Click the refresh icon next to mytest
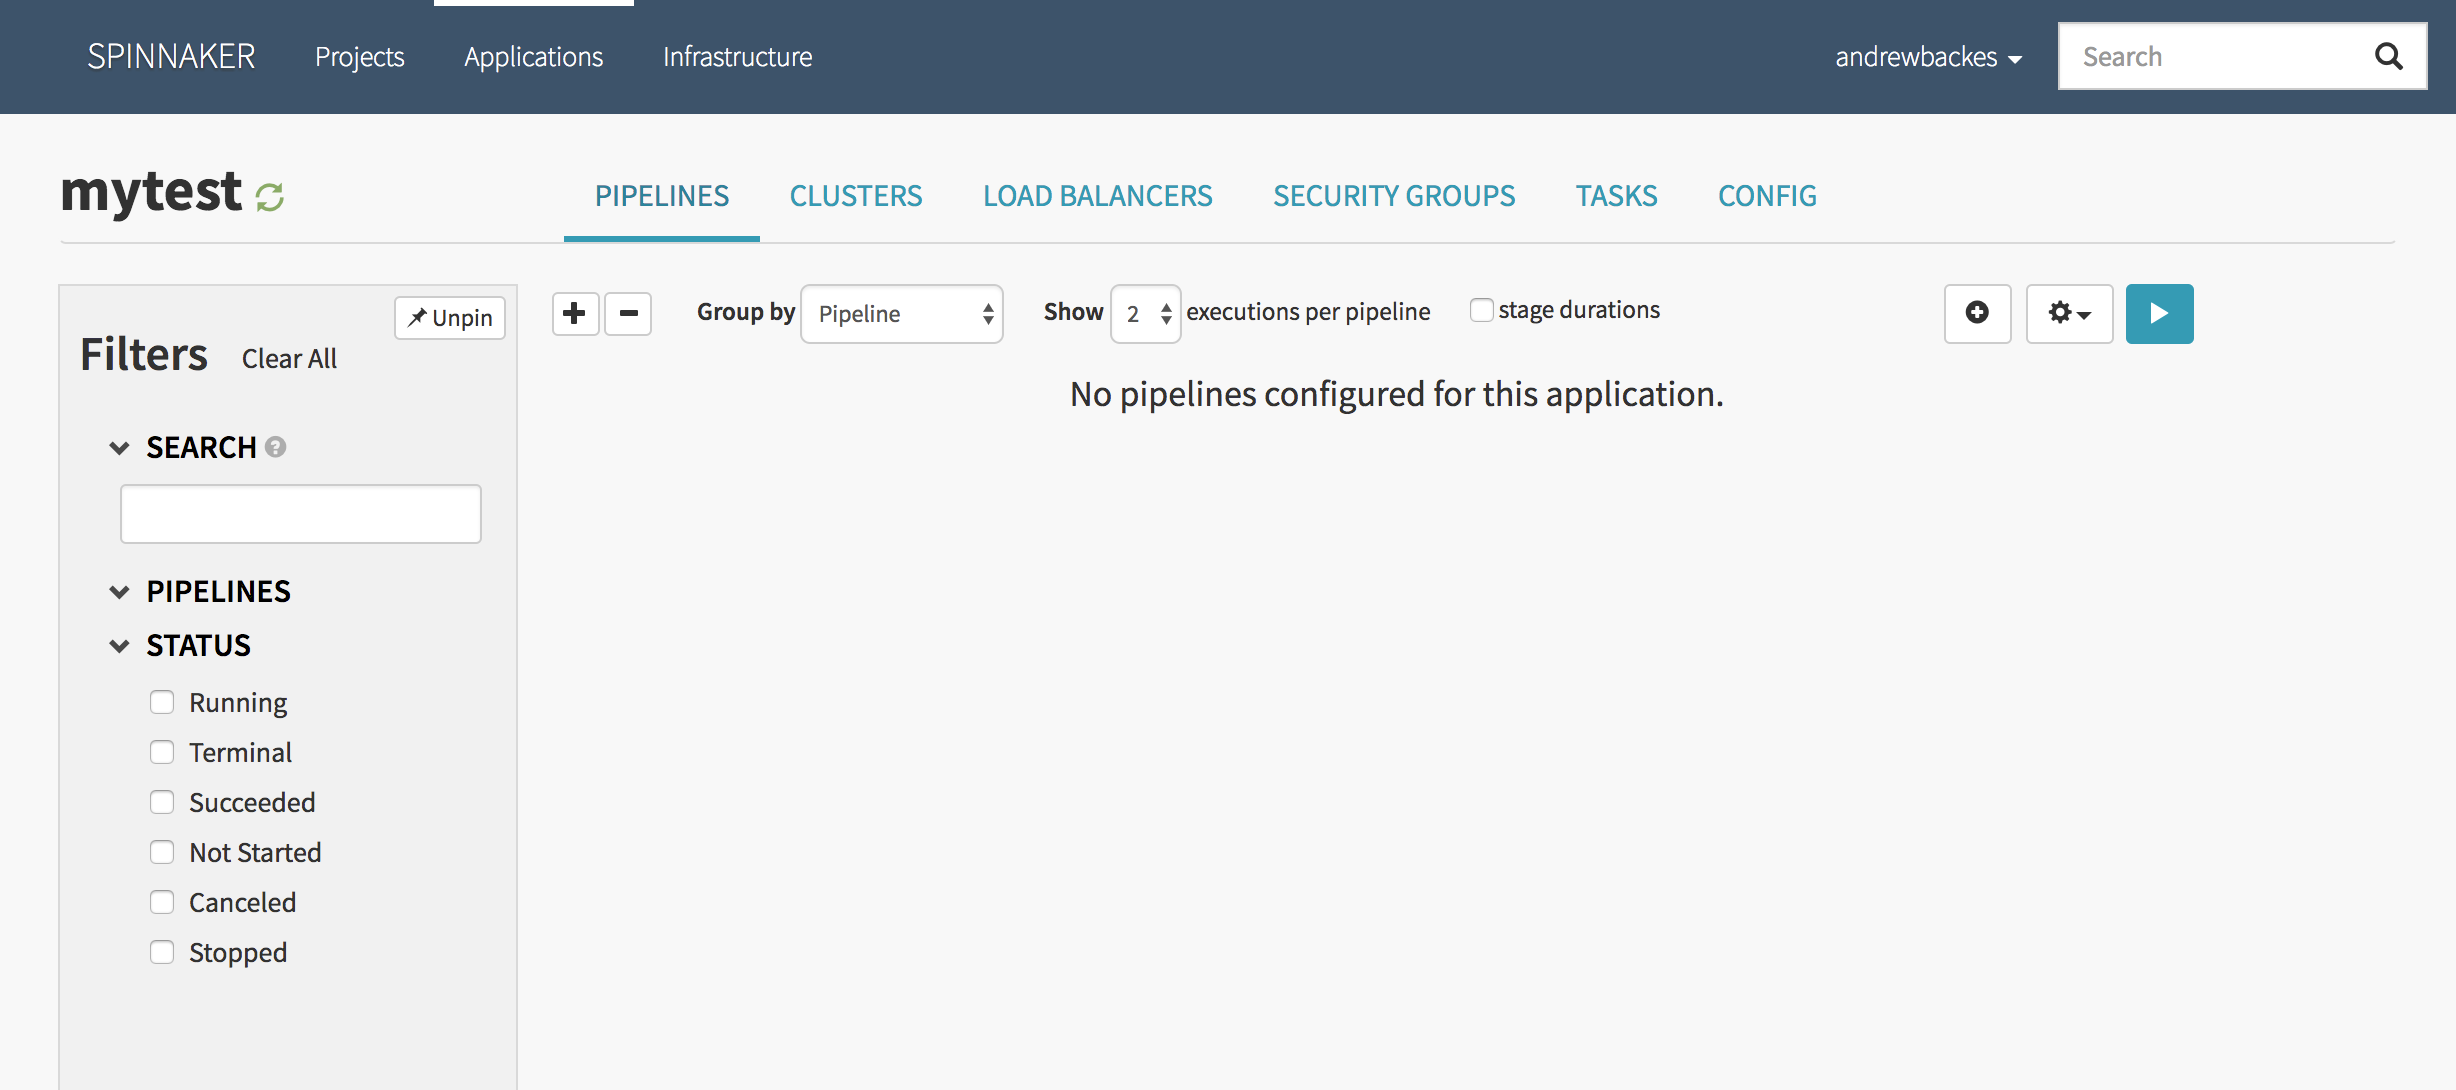Viewport: 2456px width, 1090px height. (x=269, y=197)
